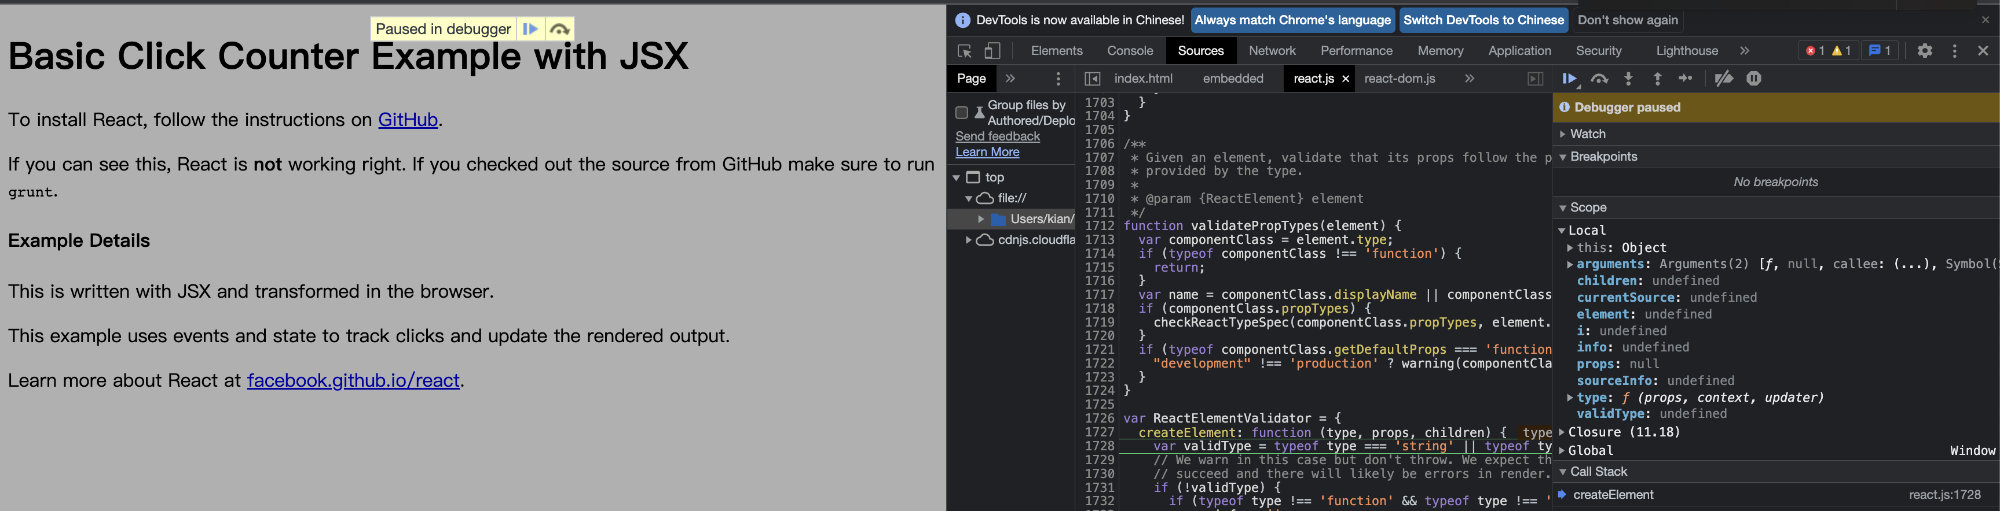Open the facebook.github.io/react link
This screenshot has width=2000, height=511.
[353, 381]
